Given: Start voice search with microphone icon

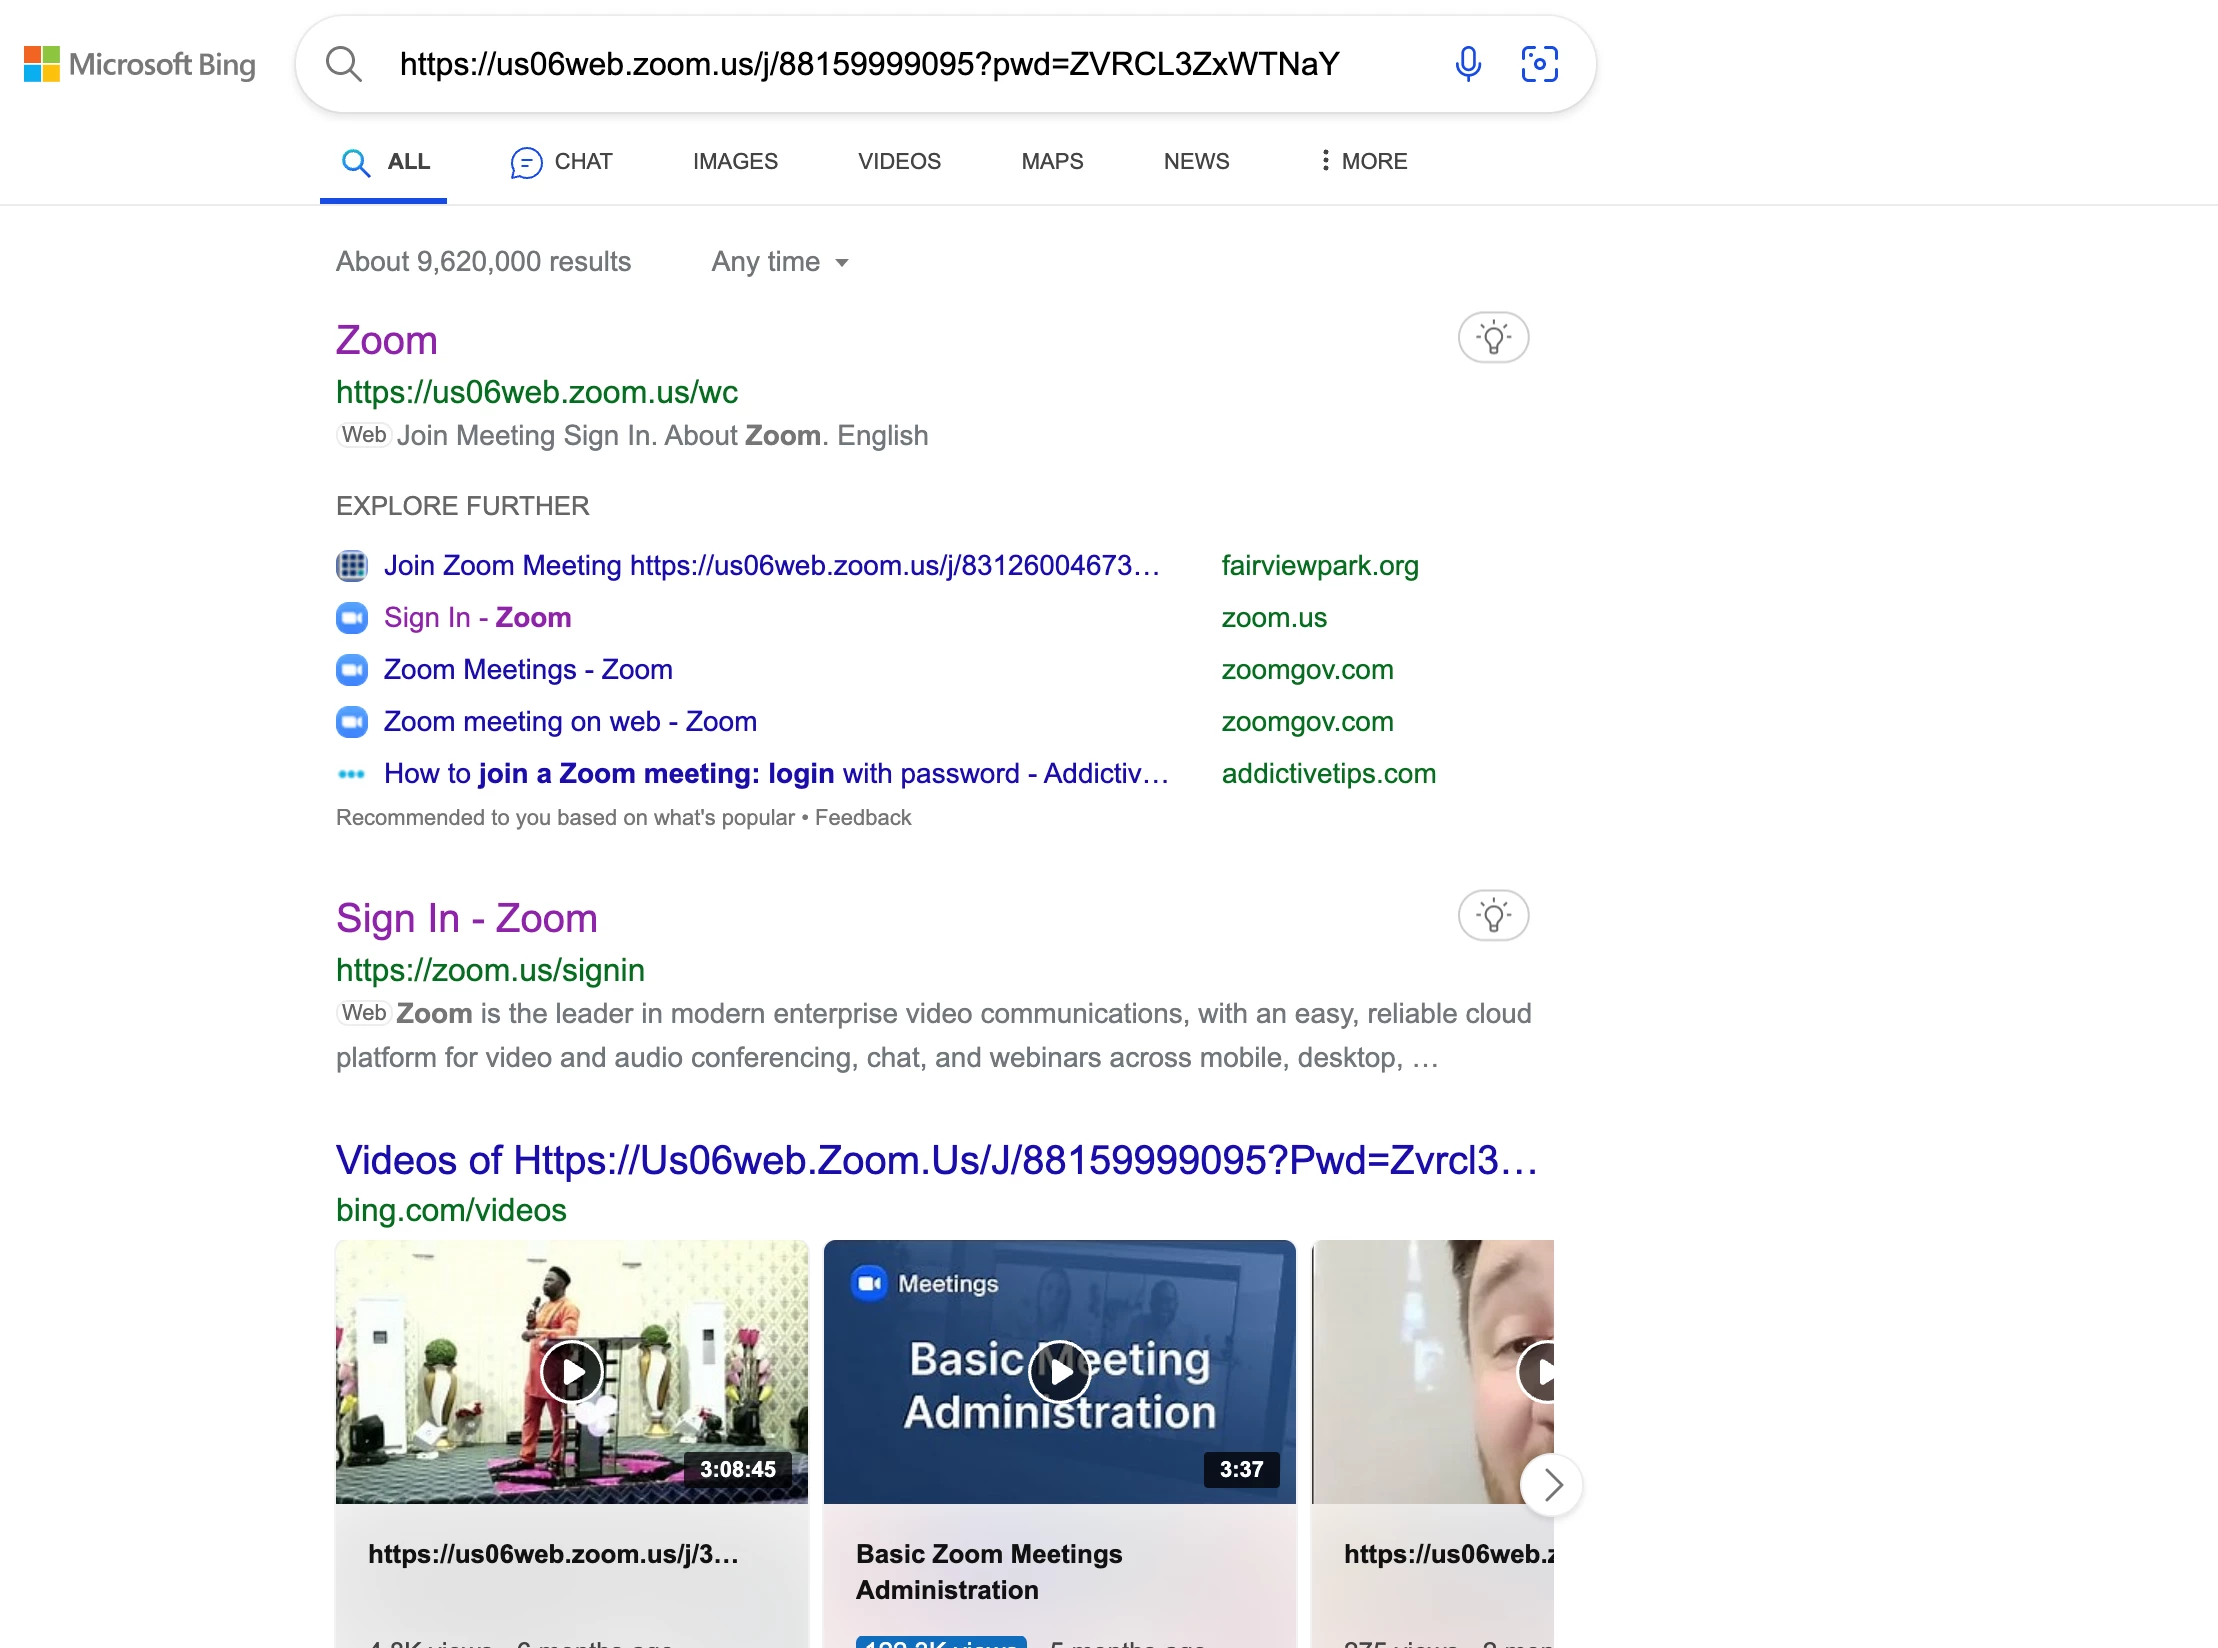Looking at the screenshot, I should [x=1467, y=64].
